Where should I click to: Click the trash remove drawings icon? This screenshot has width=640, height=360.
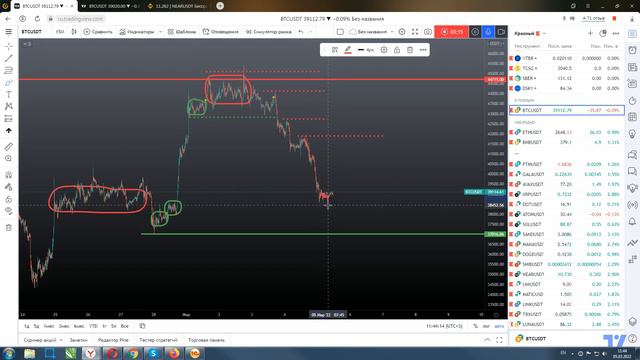tap(9, 227)
